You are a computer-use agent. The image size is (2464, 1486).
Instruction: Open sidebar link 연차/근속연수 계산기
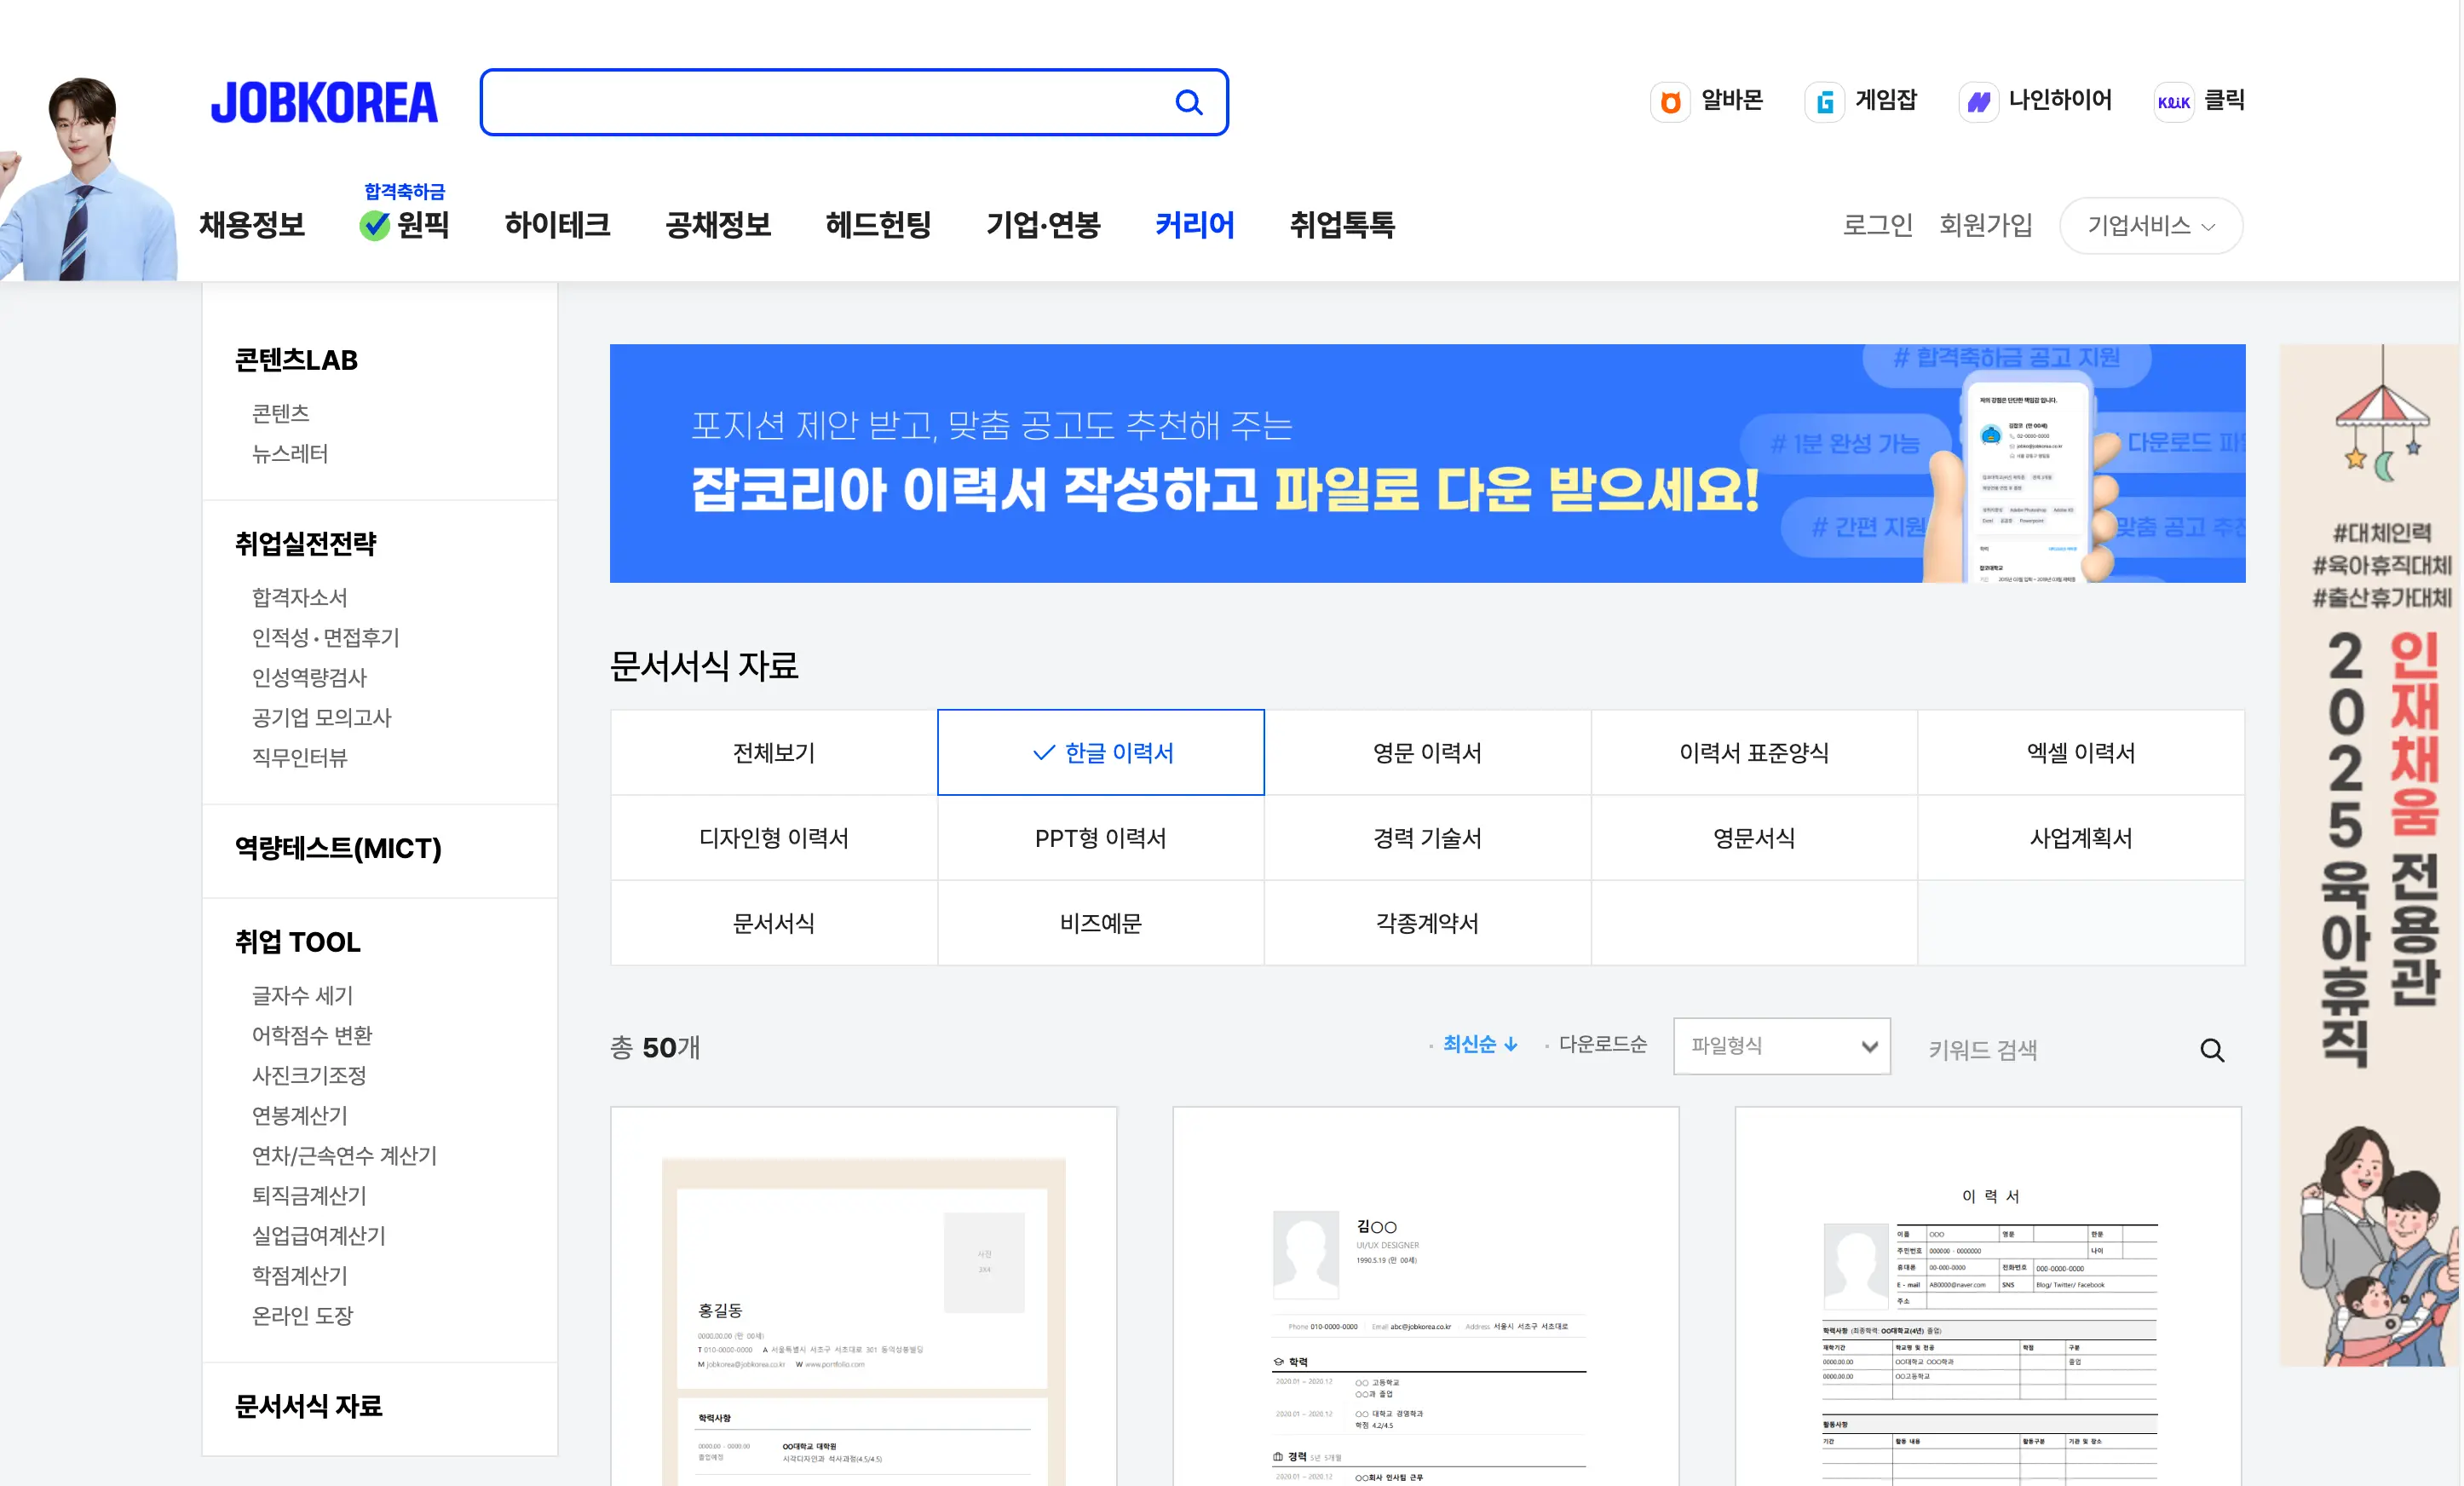pyautogui.click(x=344, y=1155)
